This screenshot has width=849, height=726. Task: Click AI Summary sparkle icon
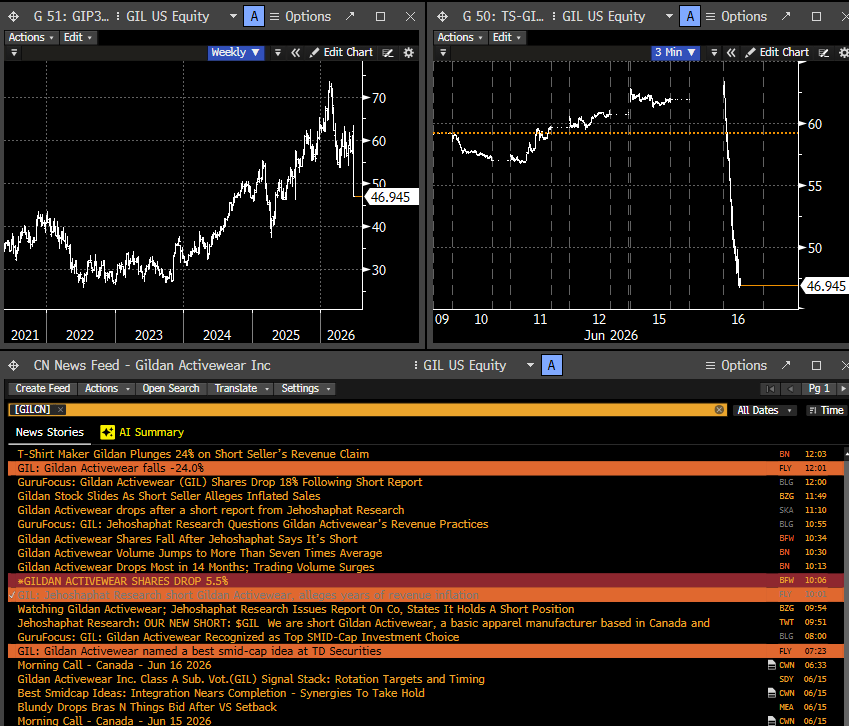tap(107, 432)
